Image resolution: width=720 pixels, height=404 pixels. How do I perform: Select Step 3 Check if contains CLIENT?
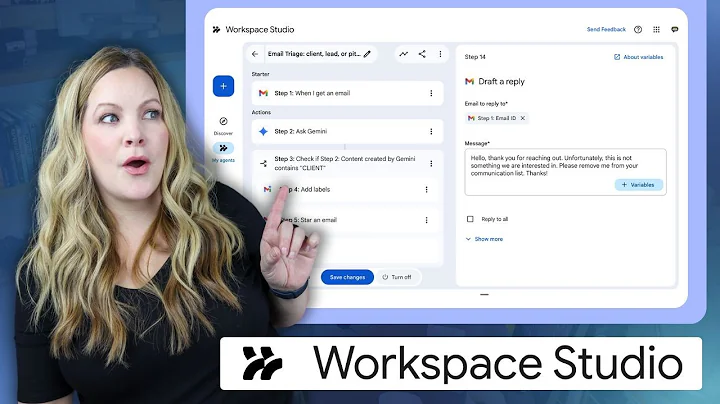348,163
